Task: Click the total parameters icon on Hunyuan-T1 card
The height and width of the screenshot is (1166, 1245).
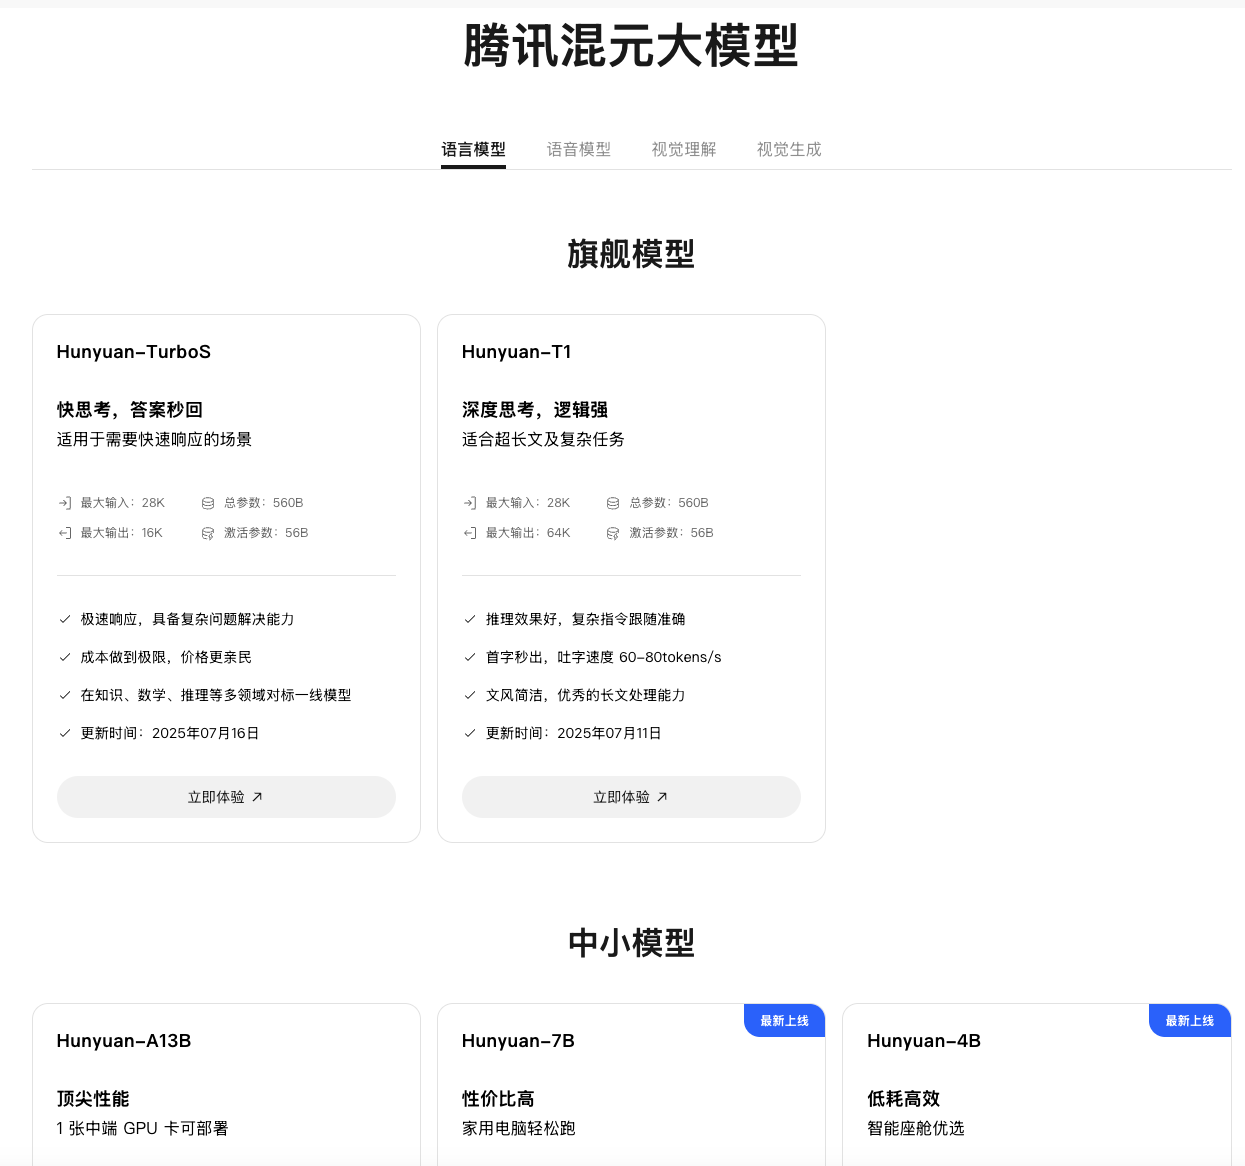Action: tap(613, 503)
